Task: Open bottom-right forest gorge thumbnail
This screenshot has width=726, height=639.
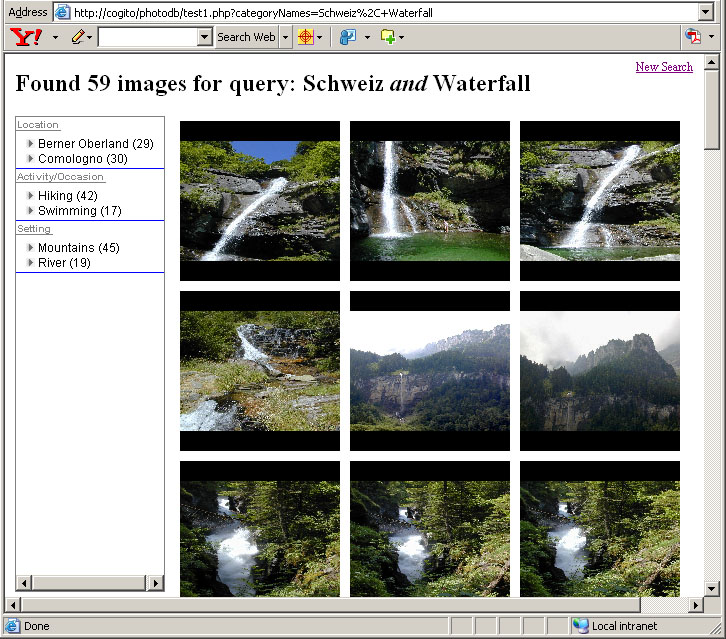Action: point(600,529)
